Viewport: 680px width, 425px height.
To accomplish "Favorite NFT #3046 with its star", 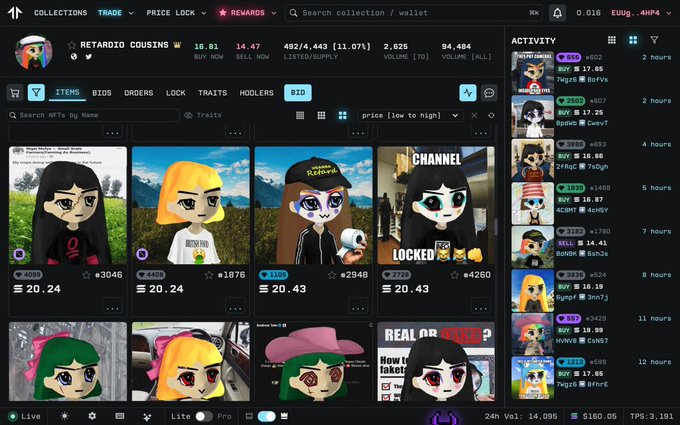I will pos(86,275).
